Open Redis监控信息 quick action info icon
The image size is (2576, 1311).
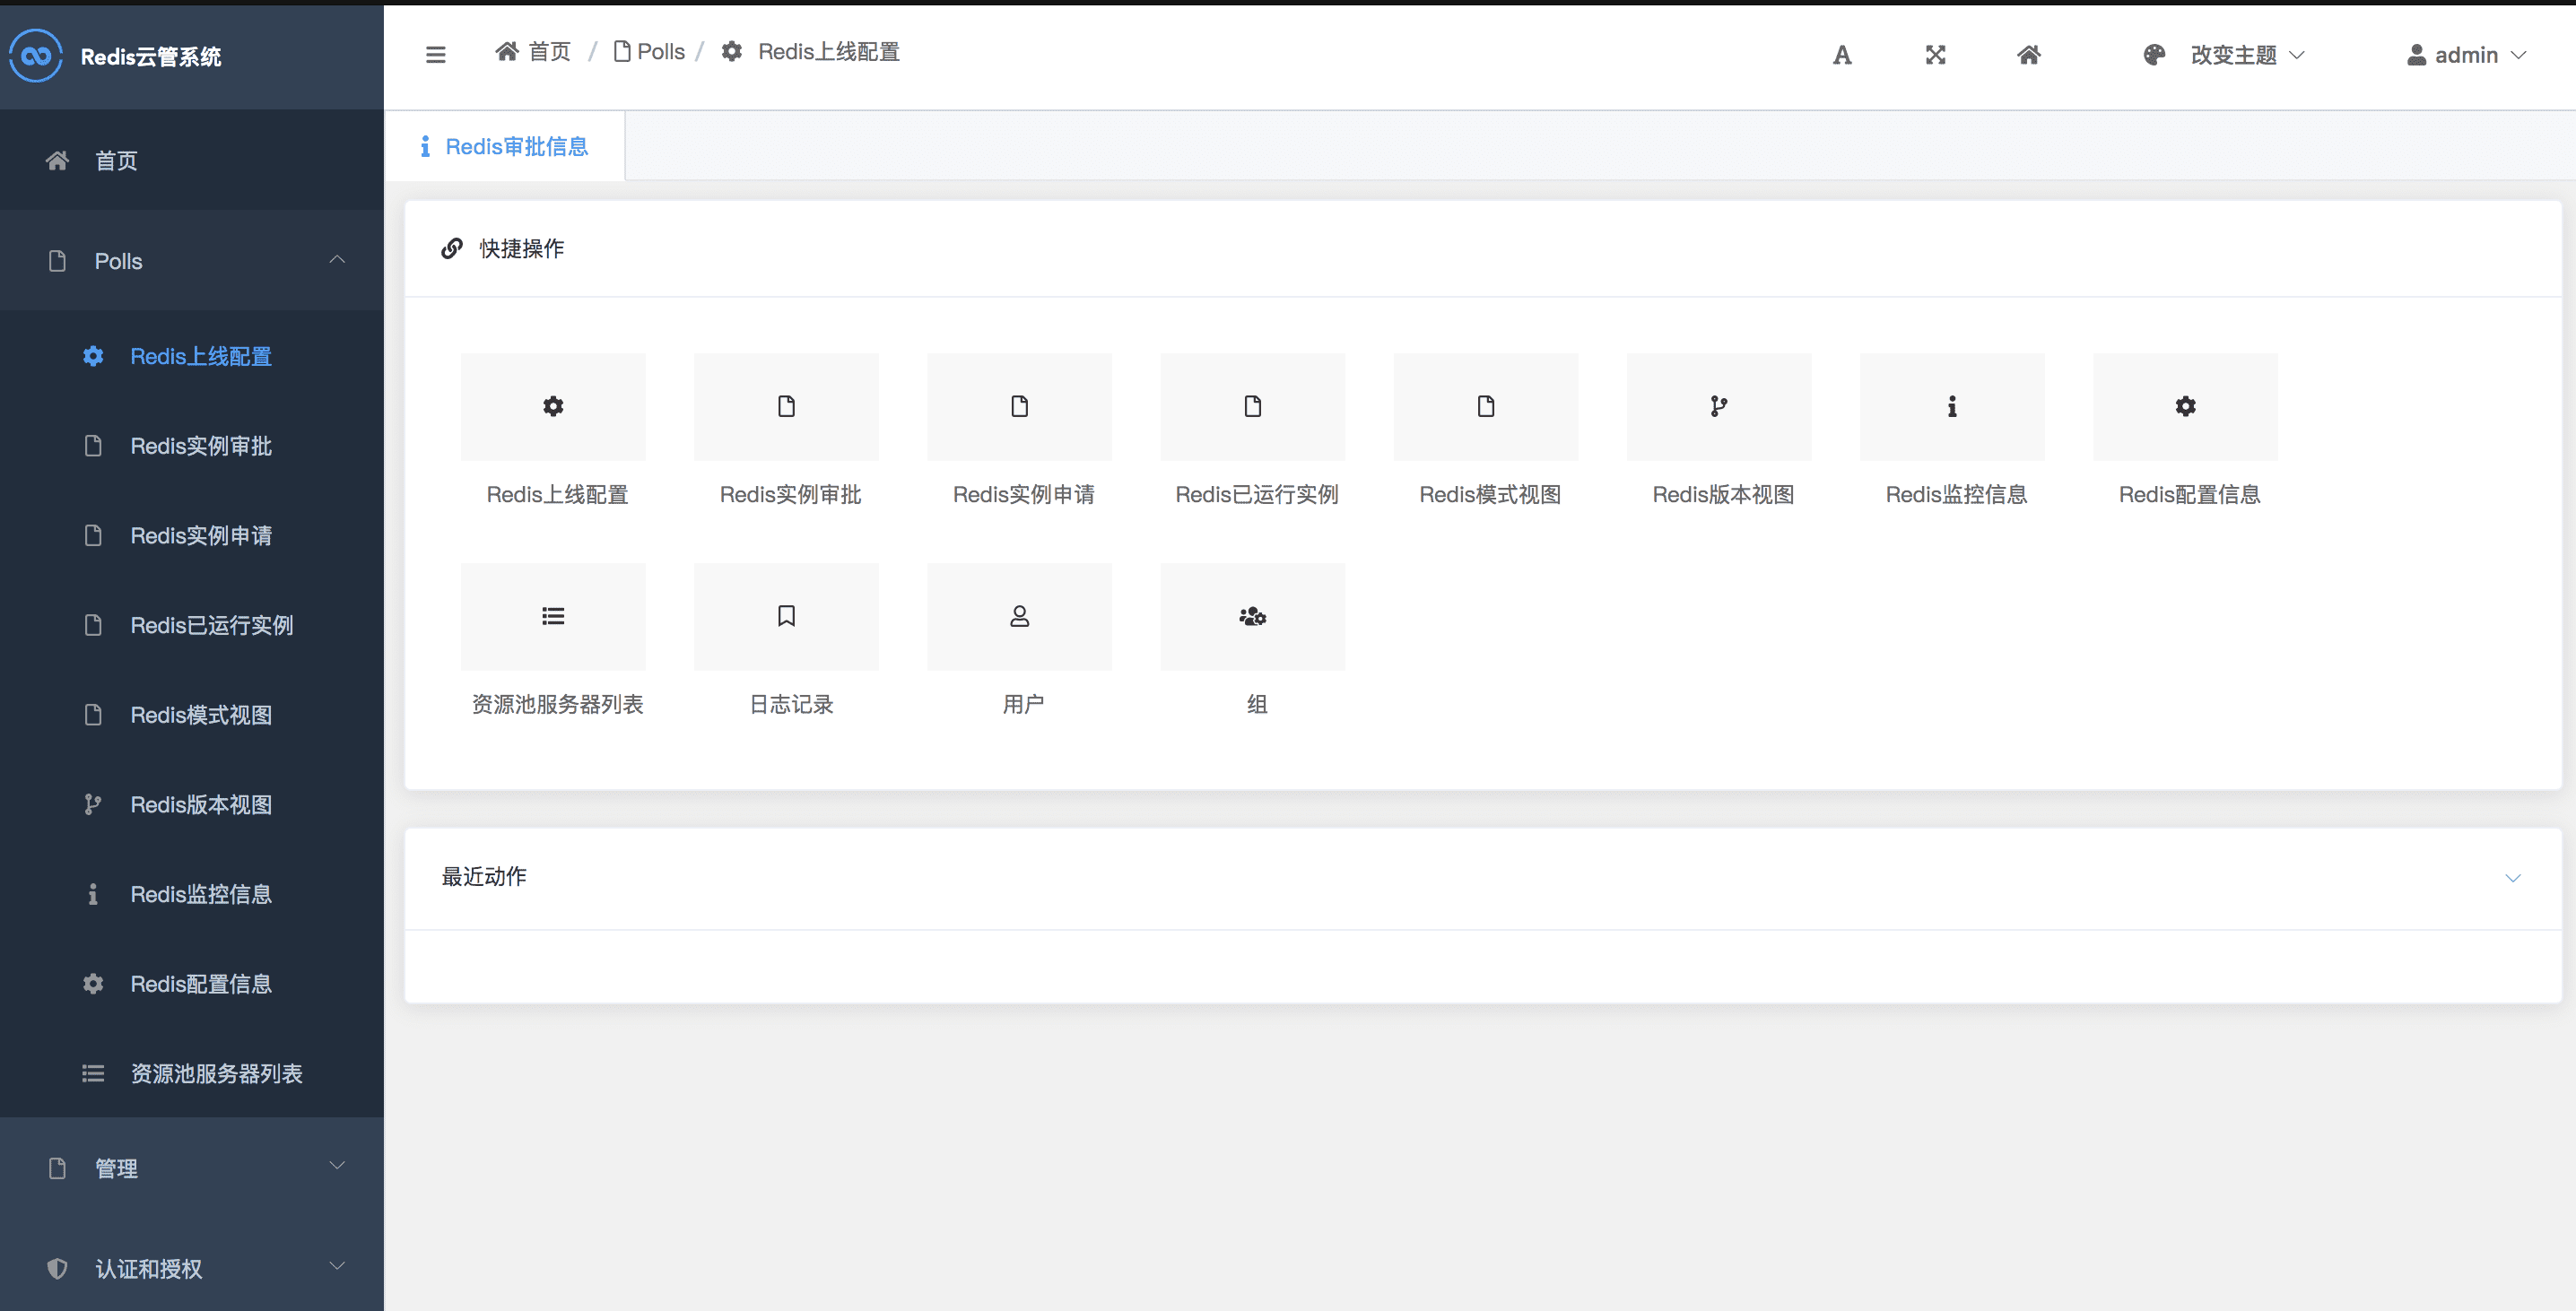(x=1951, y=406)
